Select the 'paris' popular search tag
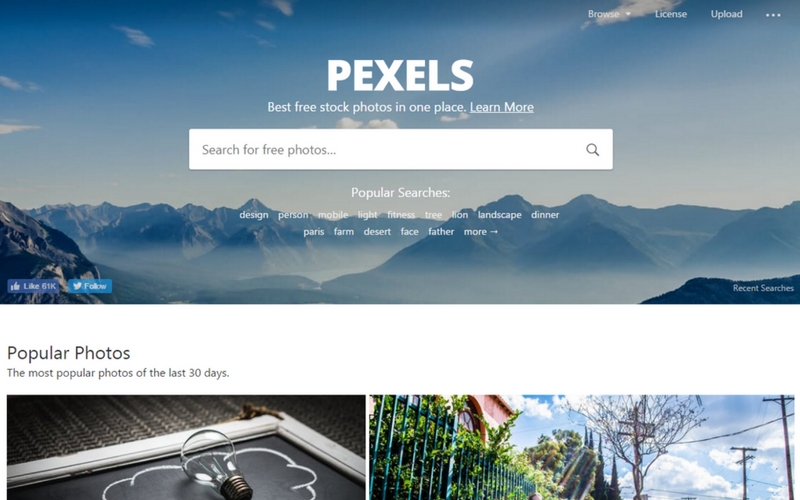The height and width of the screenshot is (500, 800). 314,232
